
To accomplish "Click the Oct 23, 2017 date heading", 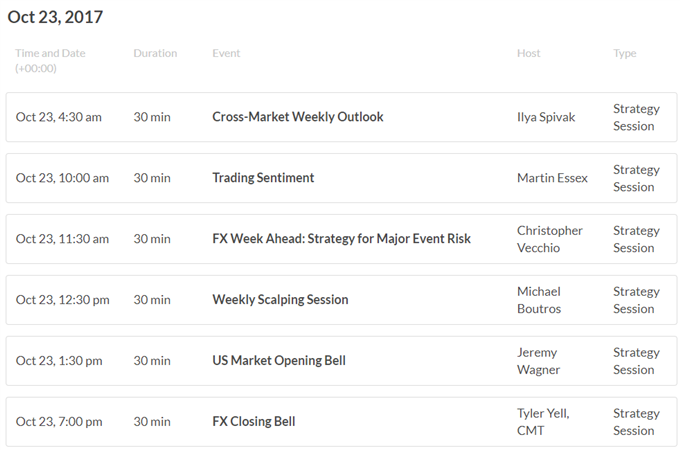I will coord(55,17).
